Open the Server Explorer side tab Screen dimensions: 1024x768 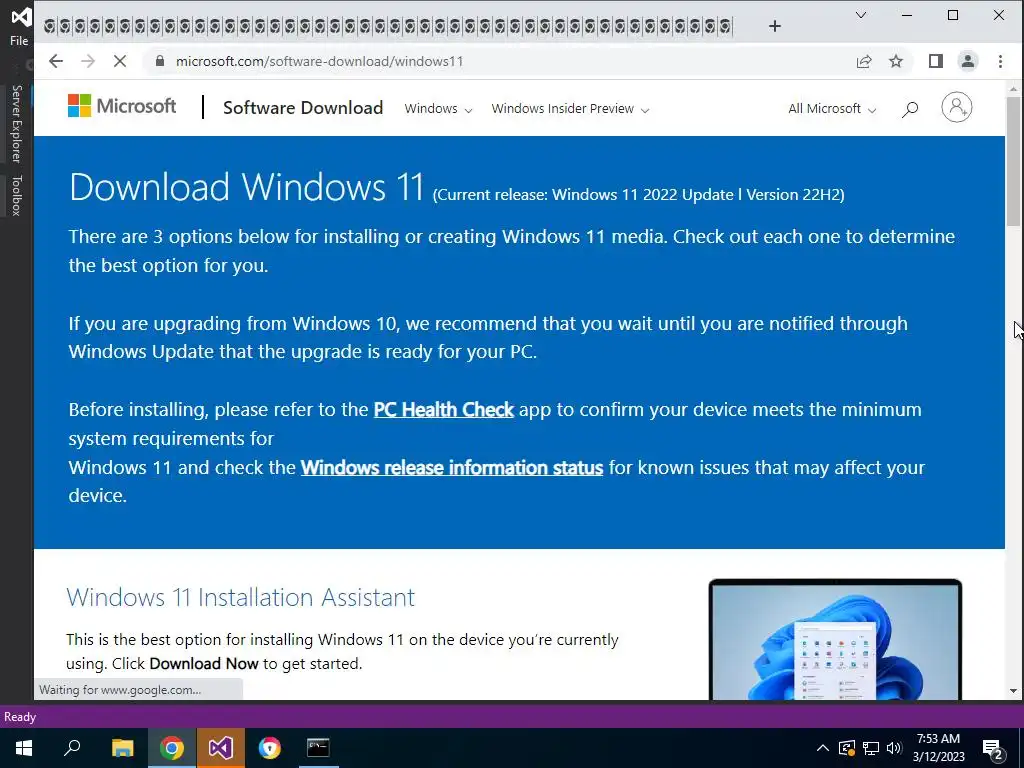tap(17, 123)
